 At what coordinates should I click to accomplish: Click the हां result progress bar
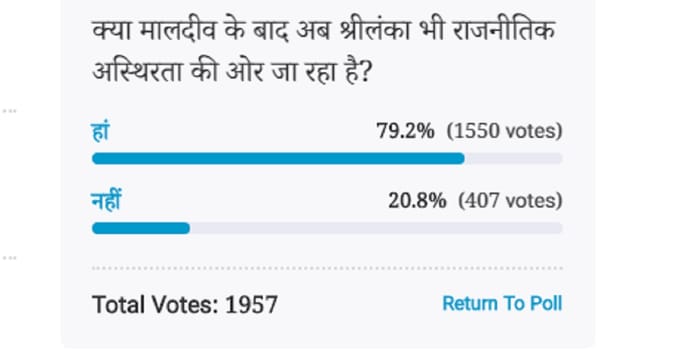click(x=327, y=158)
